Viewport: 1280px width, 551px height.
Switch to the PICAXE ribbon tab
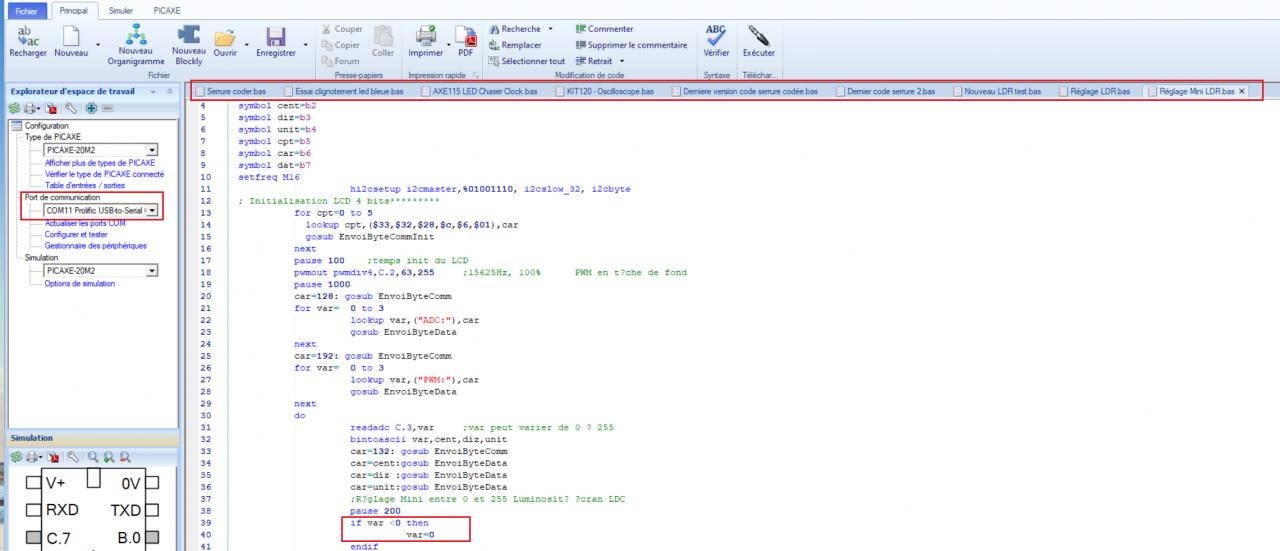click(x=167, y=10)
